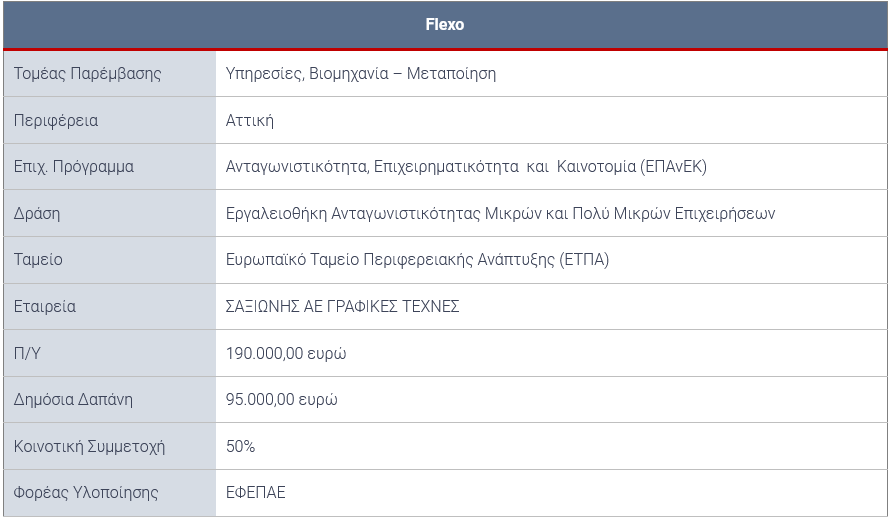
Task: Select the Ταμείο label cell
Action: point(110,260)
